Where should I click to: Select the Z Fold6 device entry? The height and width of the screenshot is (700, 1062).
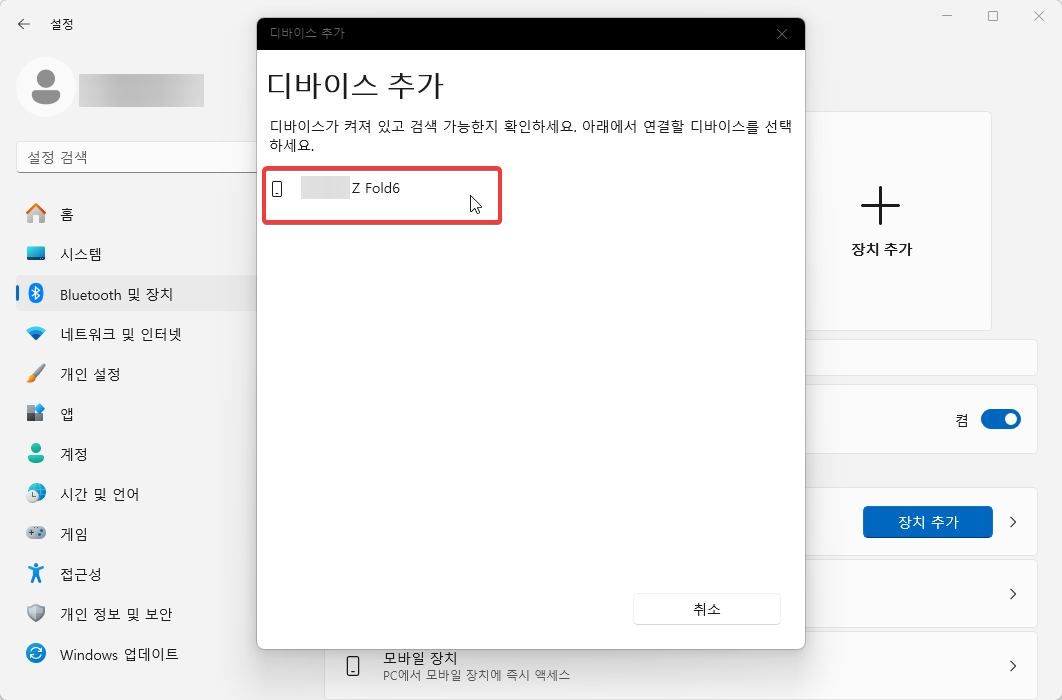[x=380, y=194]
